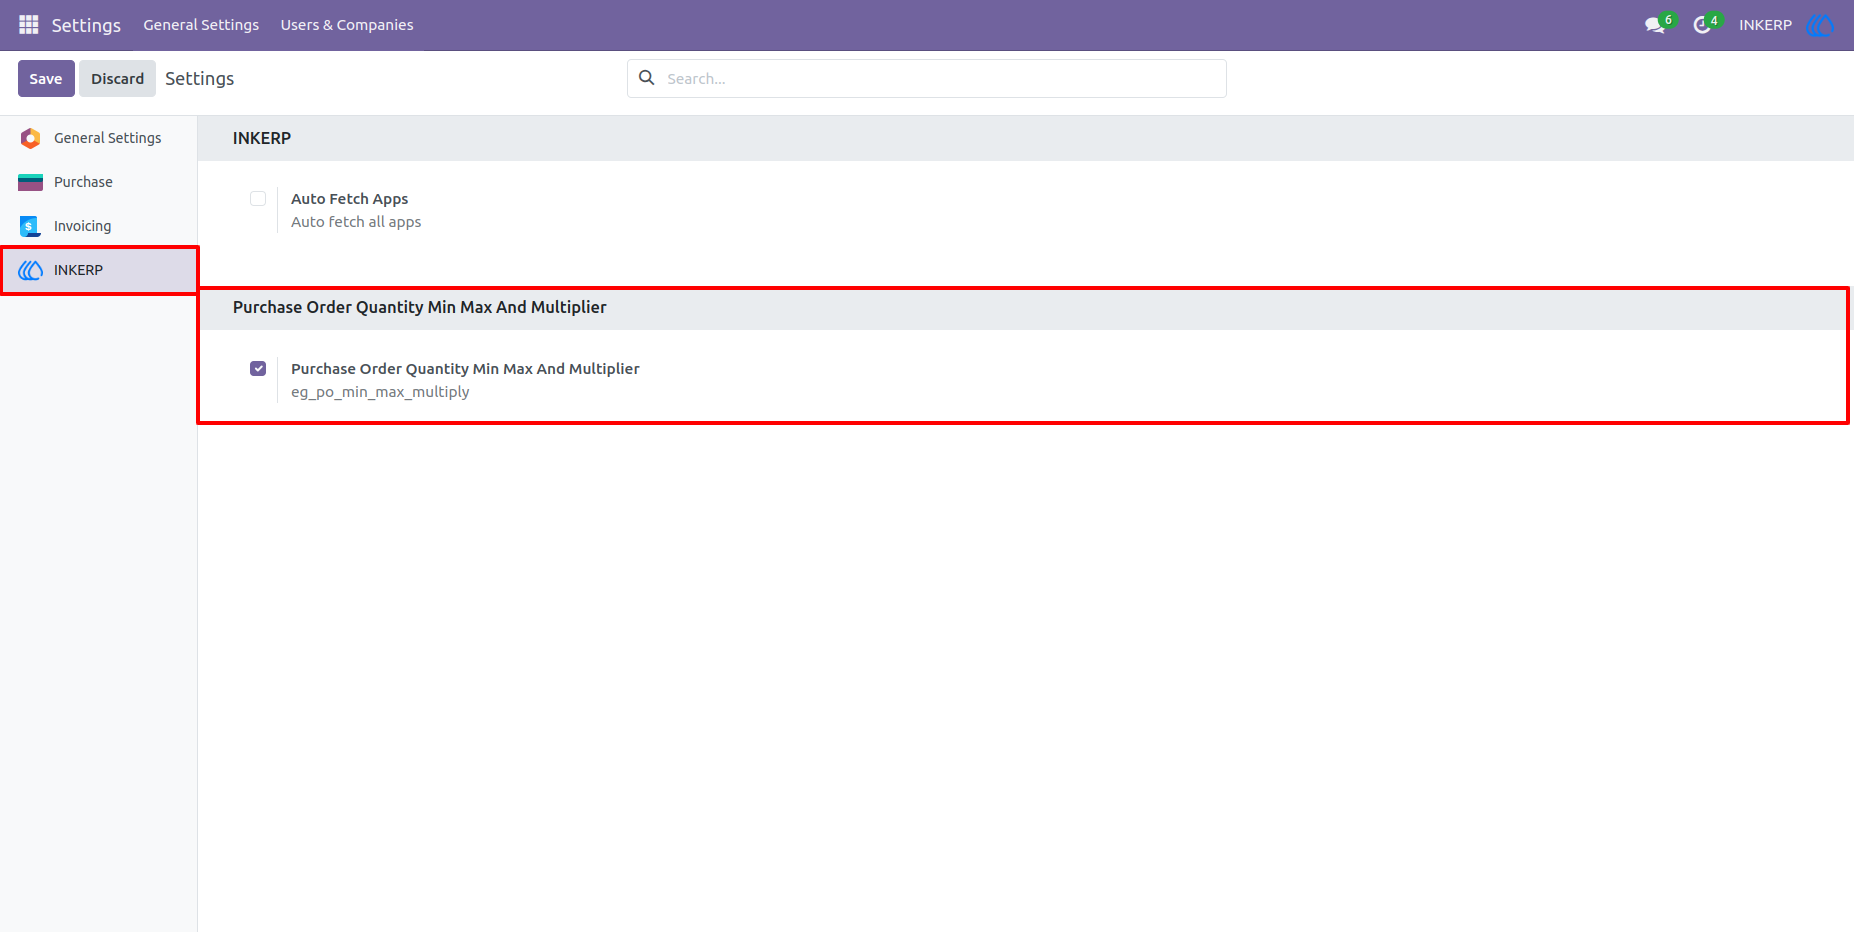1854x932 pixels.
Task: Uncheck Purchase Order Quantity Min Max checkbox
Action: 258,369
